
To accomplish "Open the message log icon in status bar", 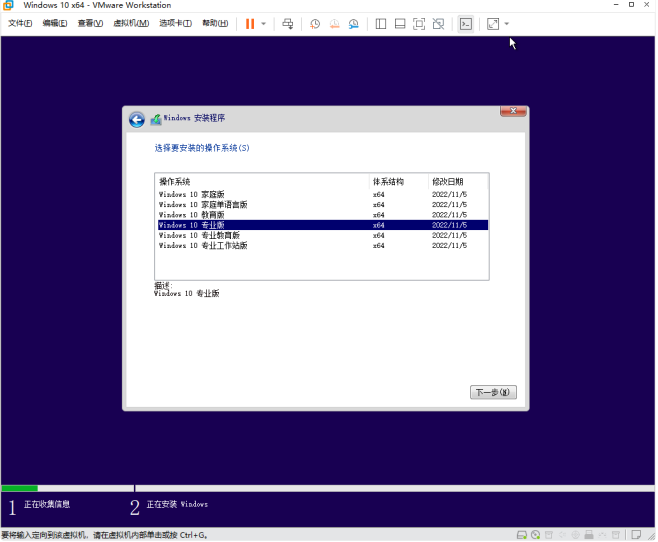I will coord(636,535).
